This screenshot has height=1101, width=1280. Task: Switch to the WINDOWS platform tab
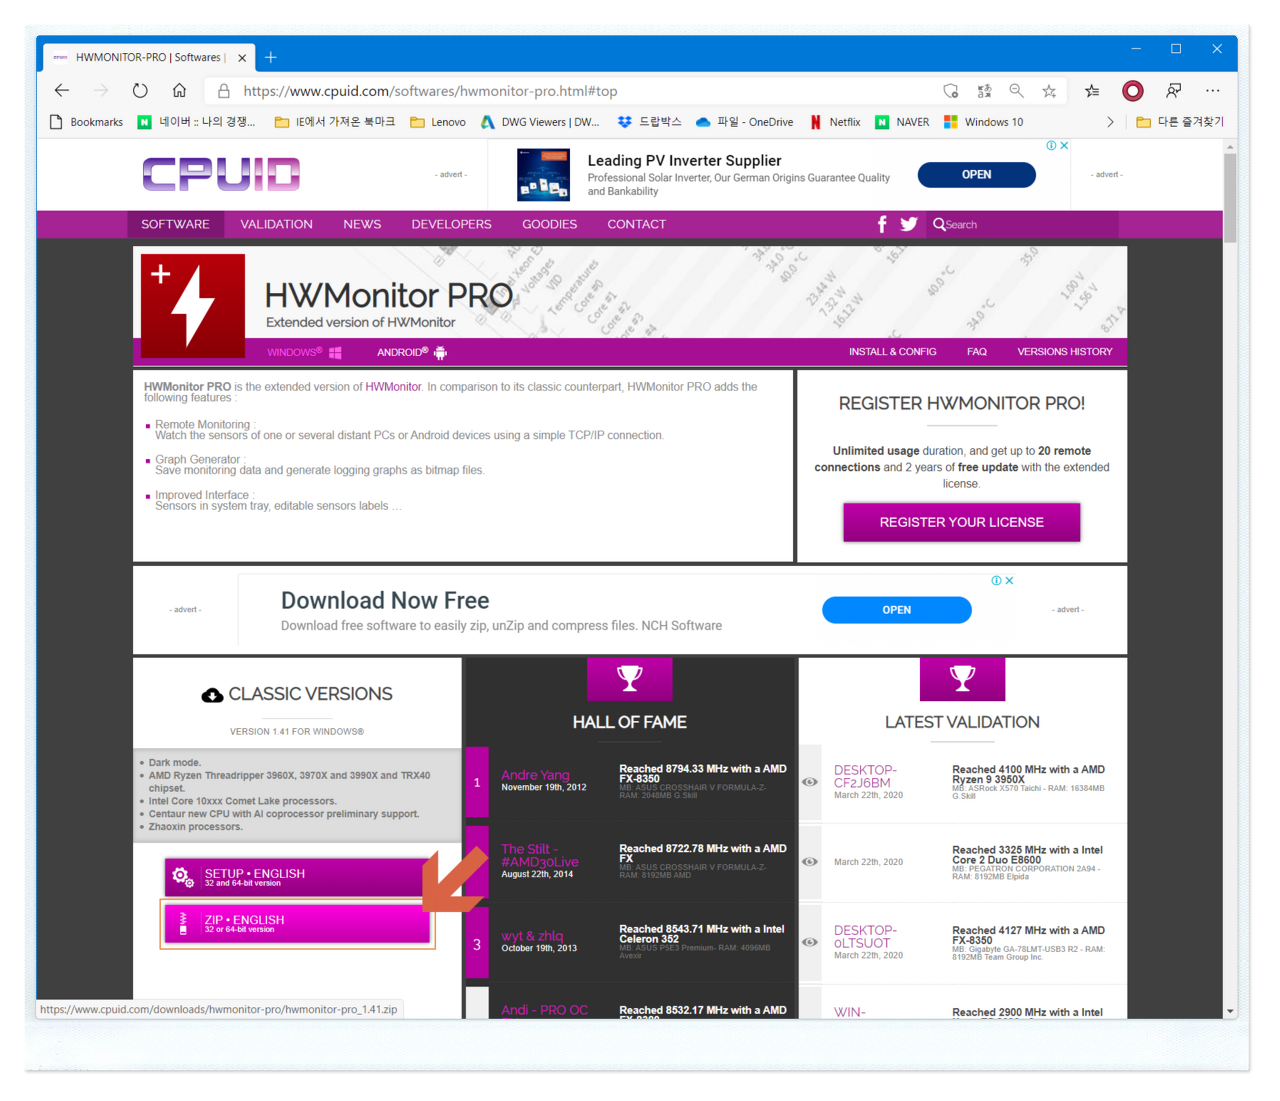coord(304,352)
